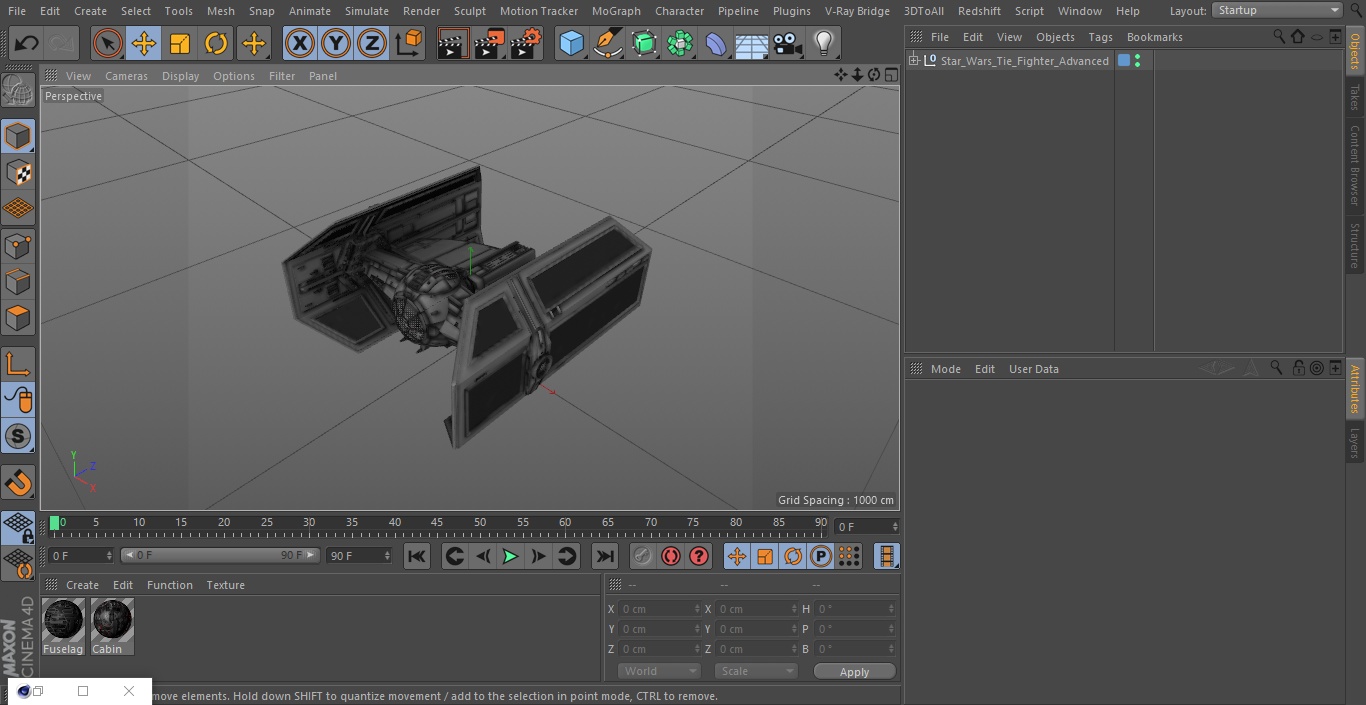Play the animation forwards

coord(510,556)
